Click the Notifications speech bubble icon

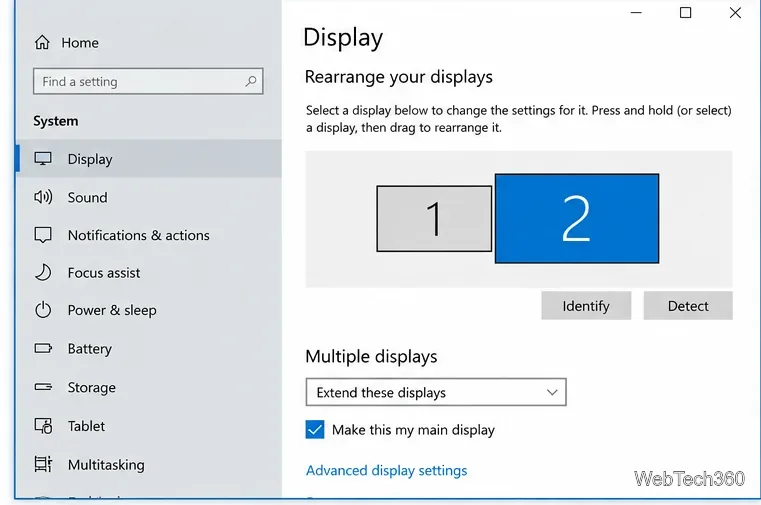[43, 235]
